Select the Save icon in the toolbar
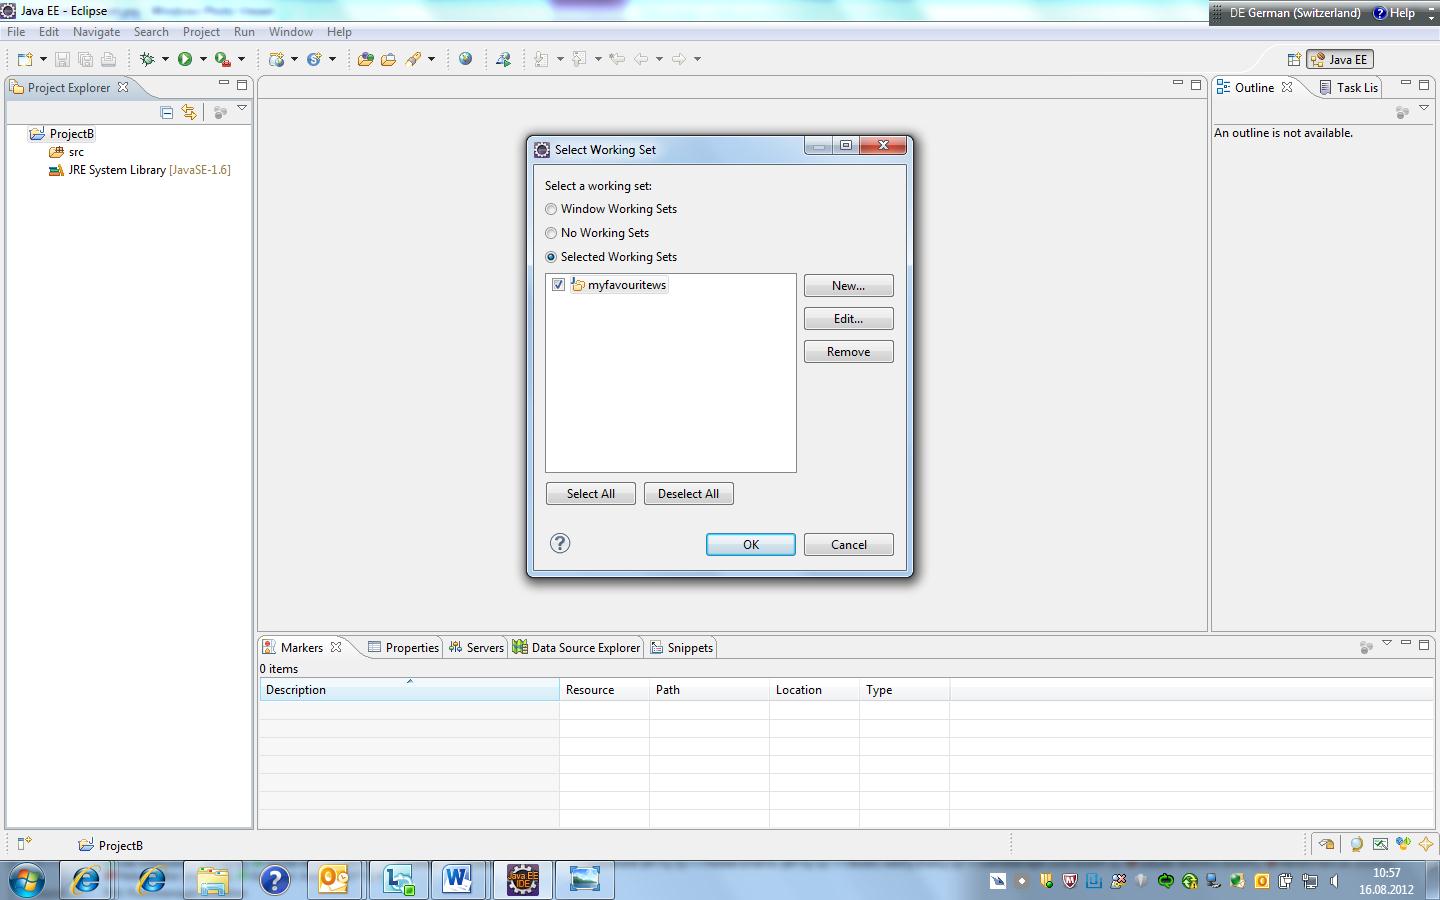Viewport: 1440px width, 900px height. [x=62, y=58]
